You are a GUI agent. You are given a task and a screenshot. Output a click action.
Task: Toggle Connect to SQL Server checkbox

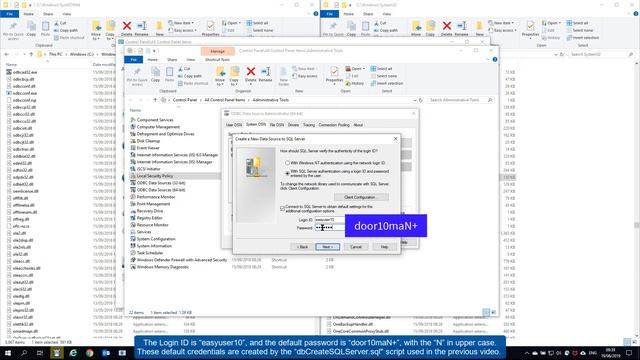pyautogui.click(x=282, y=209)
